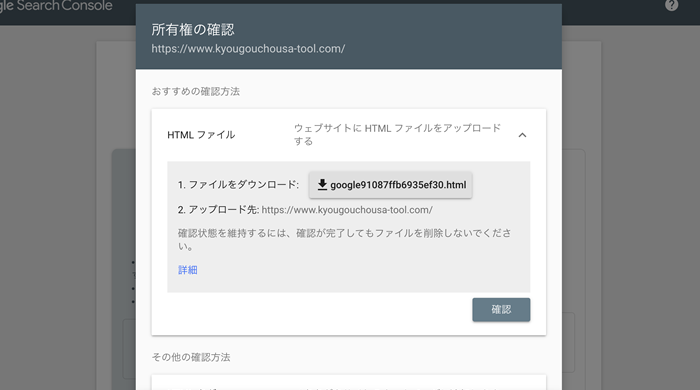Click the その他の確認方法 section label
The width and height of the screenshot is (700, 390).
[191, 357]
